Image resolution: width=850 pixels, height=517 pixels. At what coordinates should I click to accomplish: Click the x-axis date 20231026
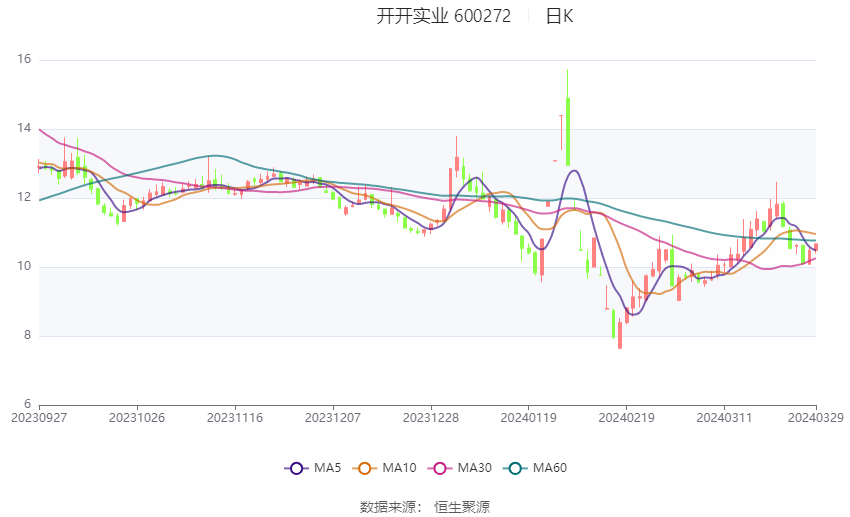[x=137, y=418]
